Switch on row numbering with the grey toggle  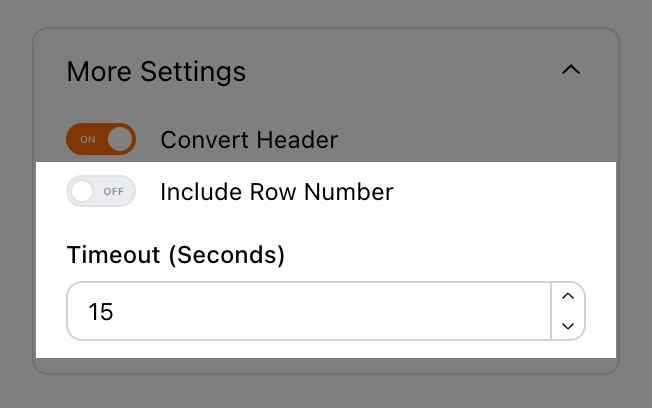(x=101, y=191)
